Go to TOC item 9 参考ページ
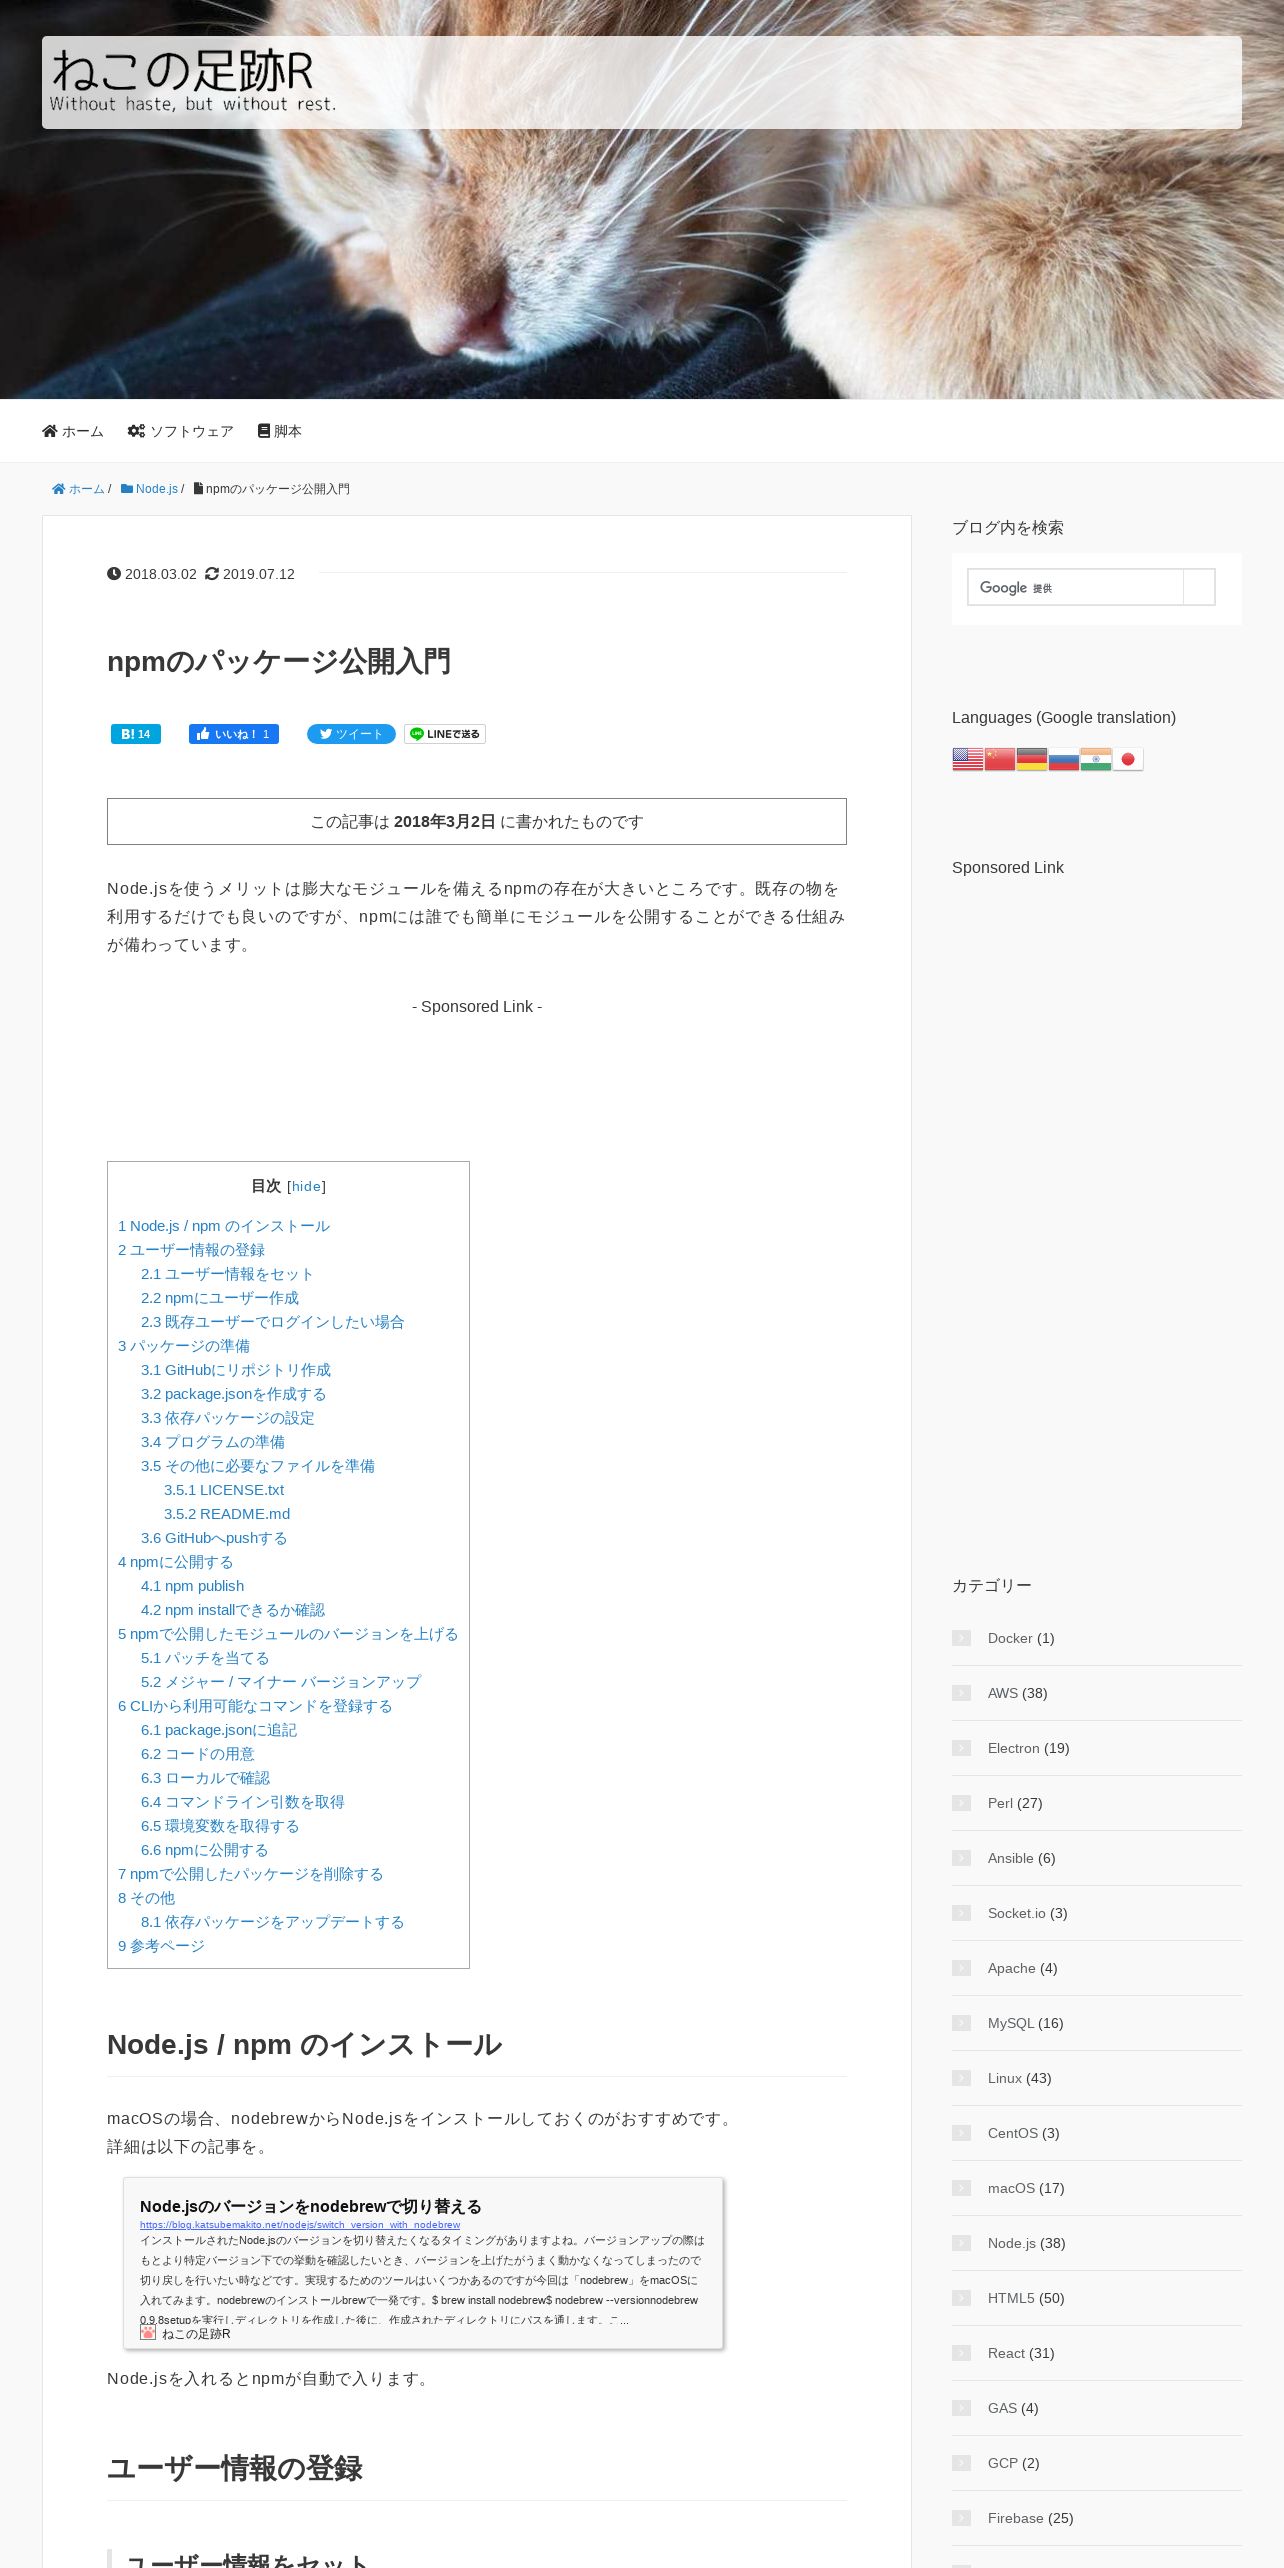Image resolution: width=1284 pixels, height=2568 pixels. pos(161,1946)
